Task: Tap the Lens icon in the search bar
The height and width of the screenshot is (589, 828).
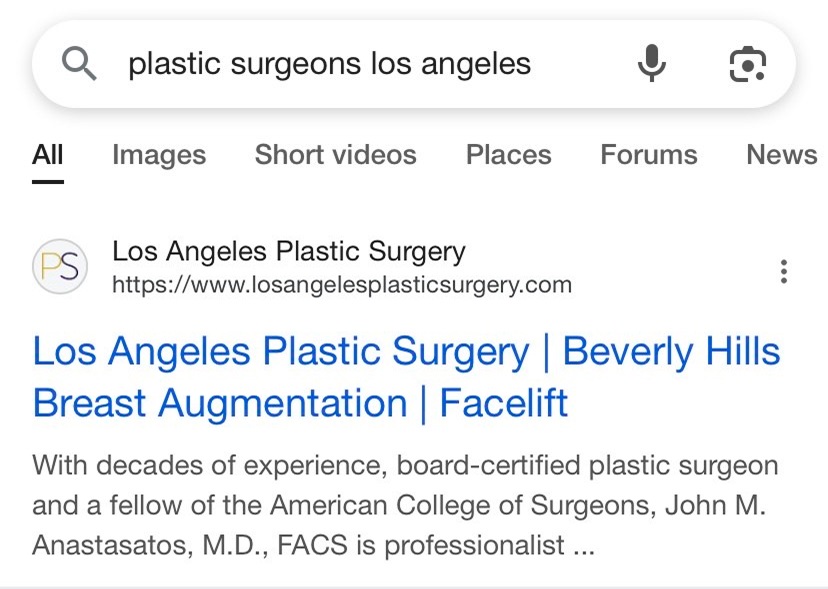Action: point(747,62)
